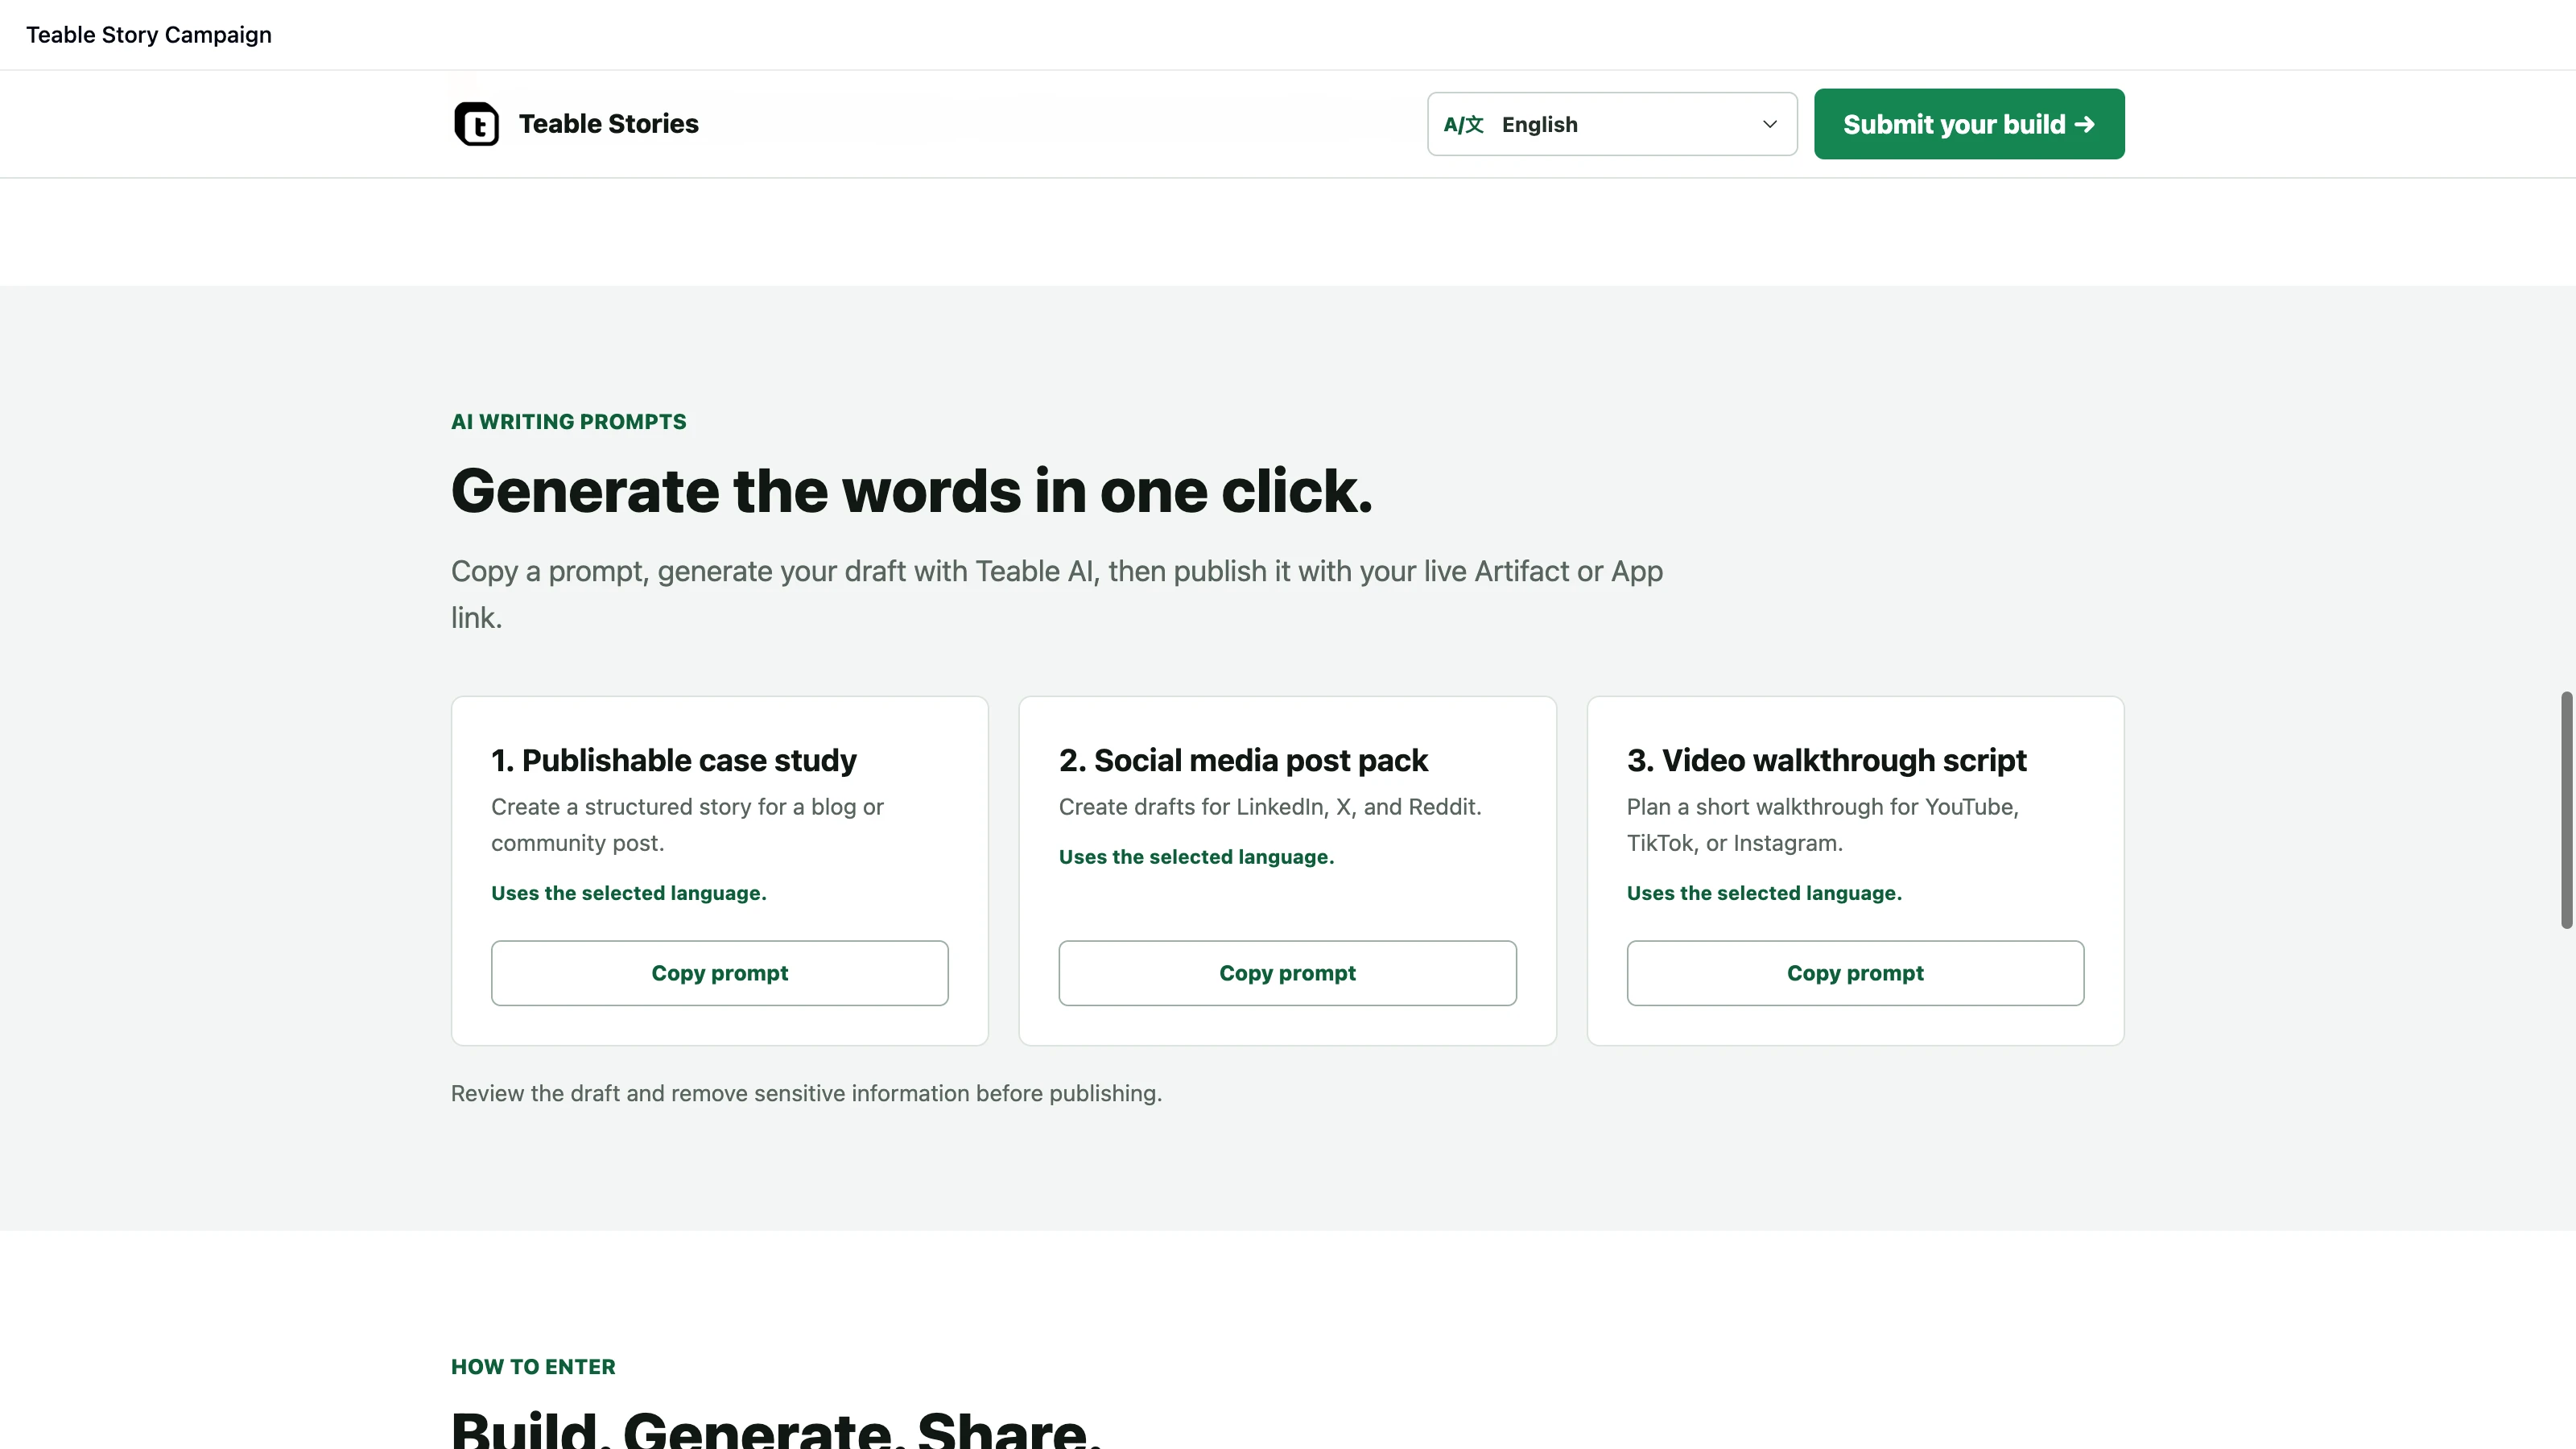This screenshot has width=2576, height=1449.
Task: Copy prompt for Video walkthrough script
Action: [1855, 973]
